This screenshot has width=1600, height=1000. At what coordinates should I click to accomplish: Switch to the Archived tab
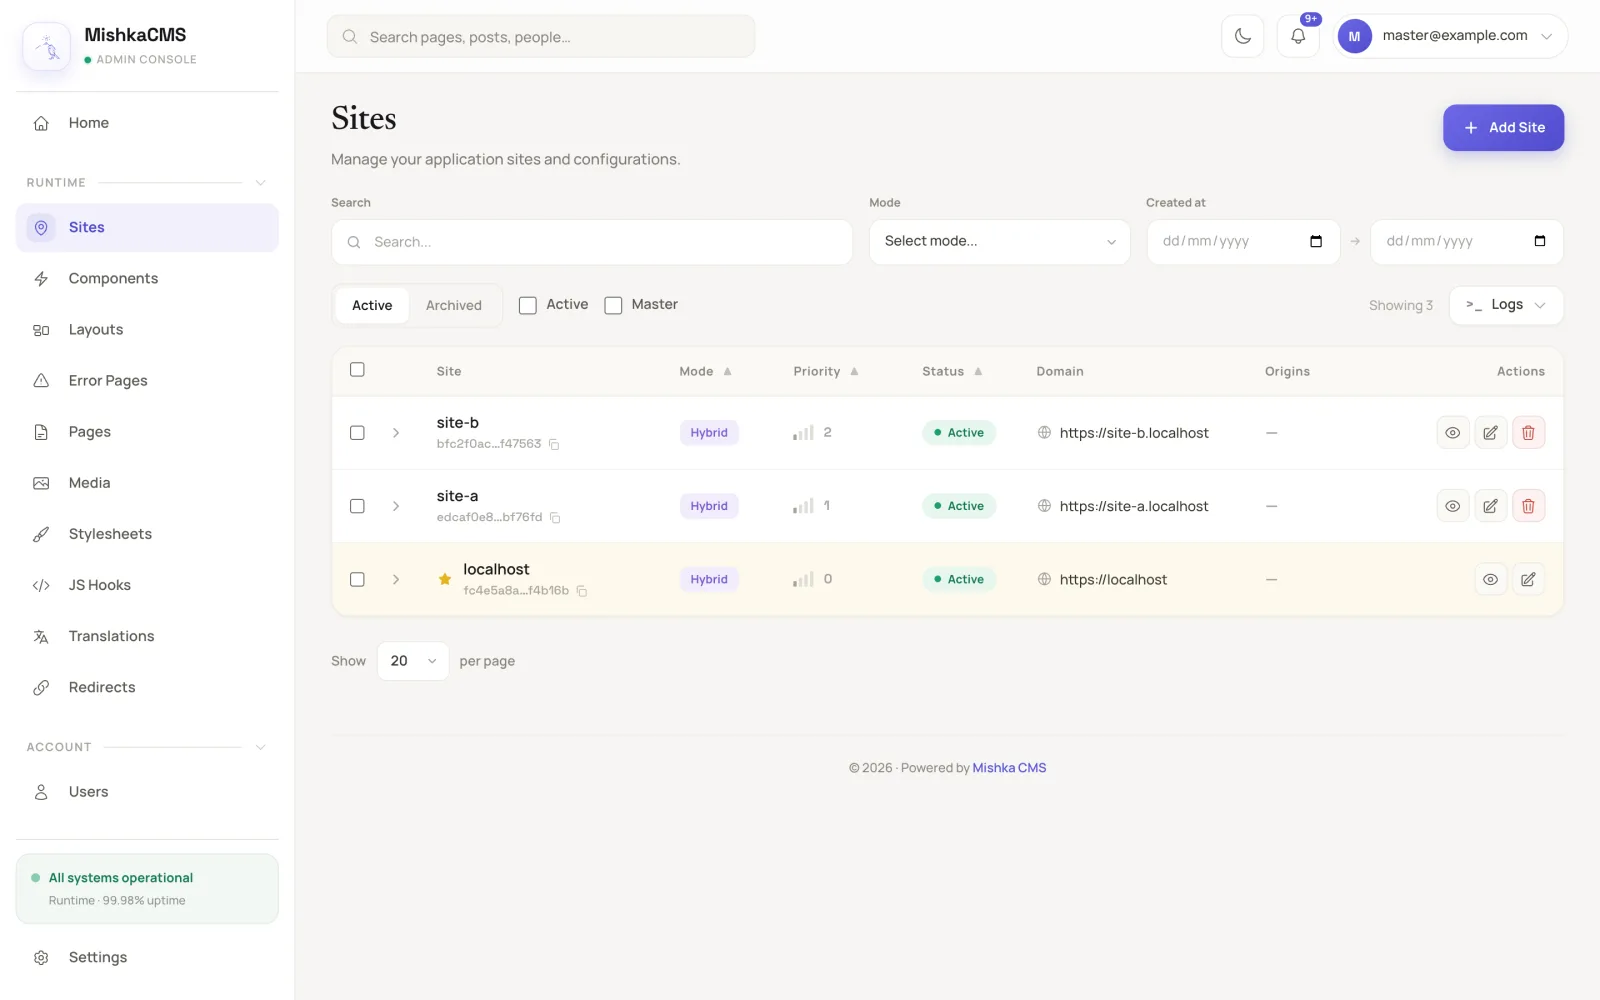[454, 305]
